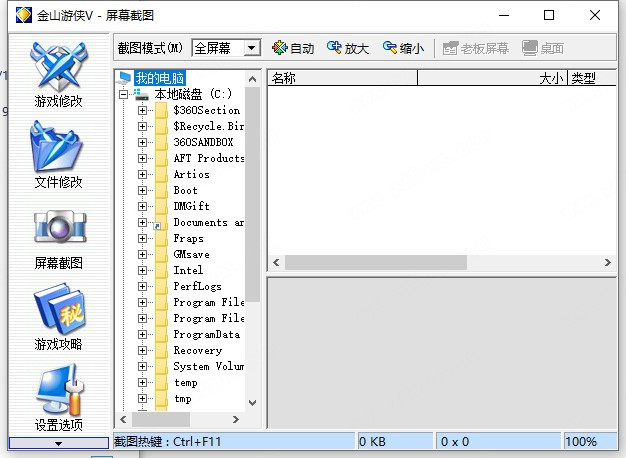Screen dimensions: 626x458
Task: Click the Intel folder icon
Action: click(161, 270)
